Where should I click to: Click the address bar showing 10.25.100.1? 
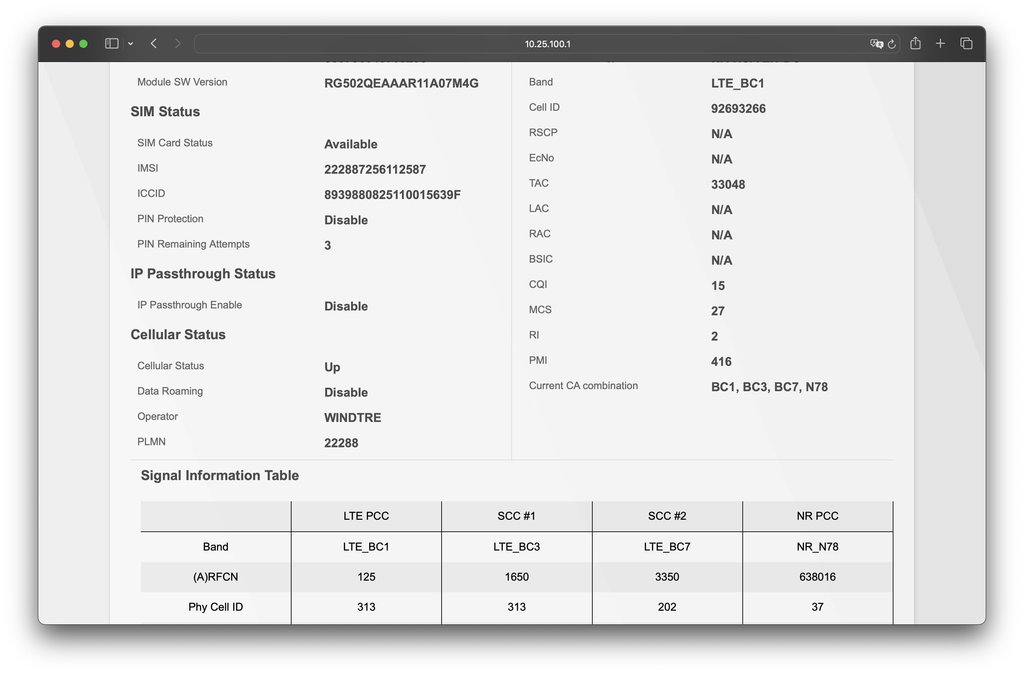coord(547,44)
